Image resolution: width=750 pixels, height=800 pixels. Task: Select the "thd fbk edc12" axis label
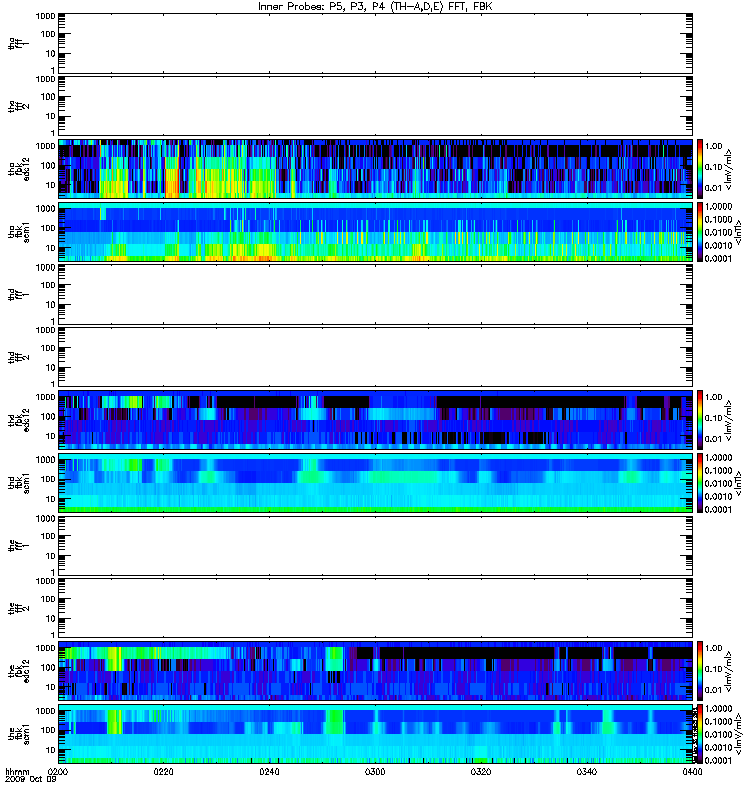pyautogui.click(x=19, y=420)
